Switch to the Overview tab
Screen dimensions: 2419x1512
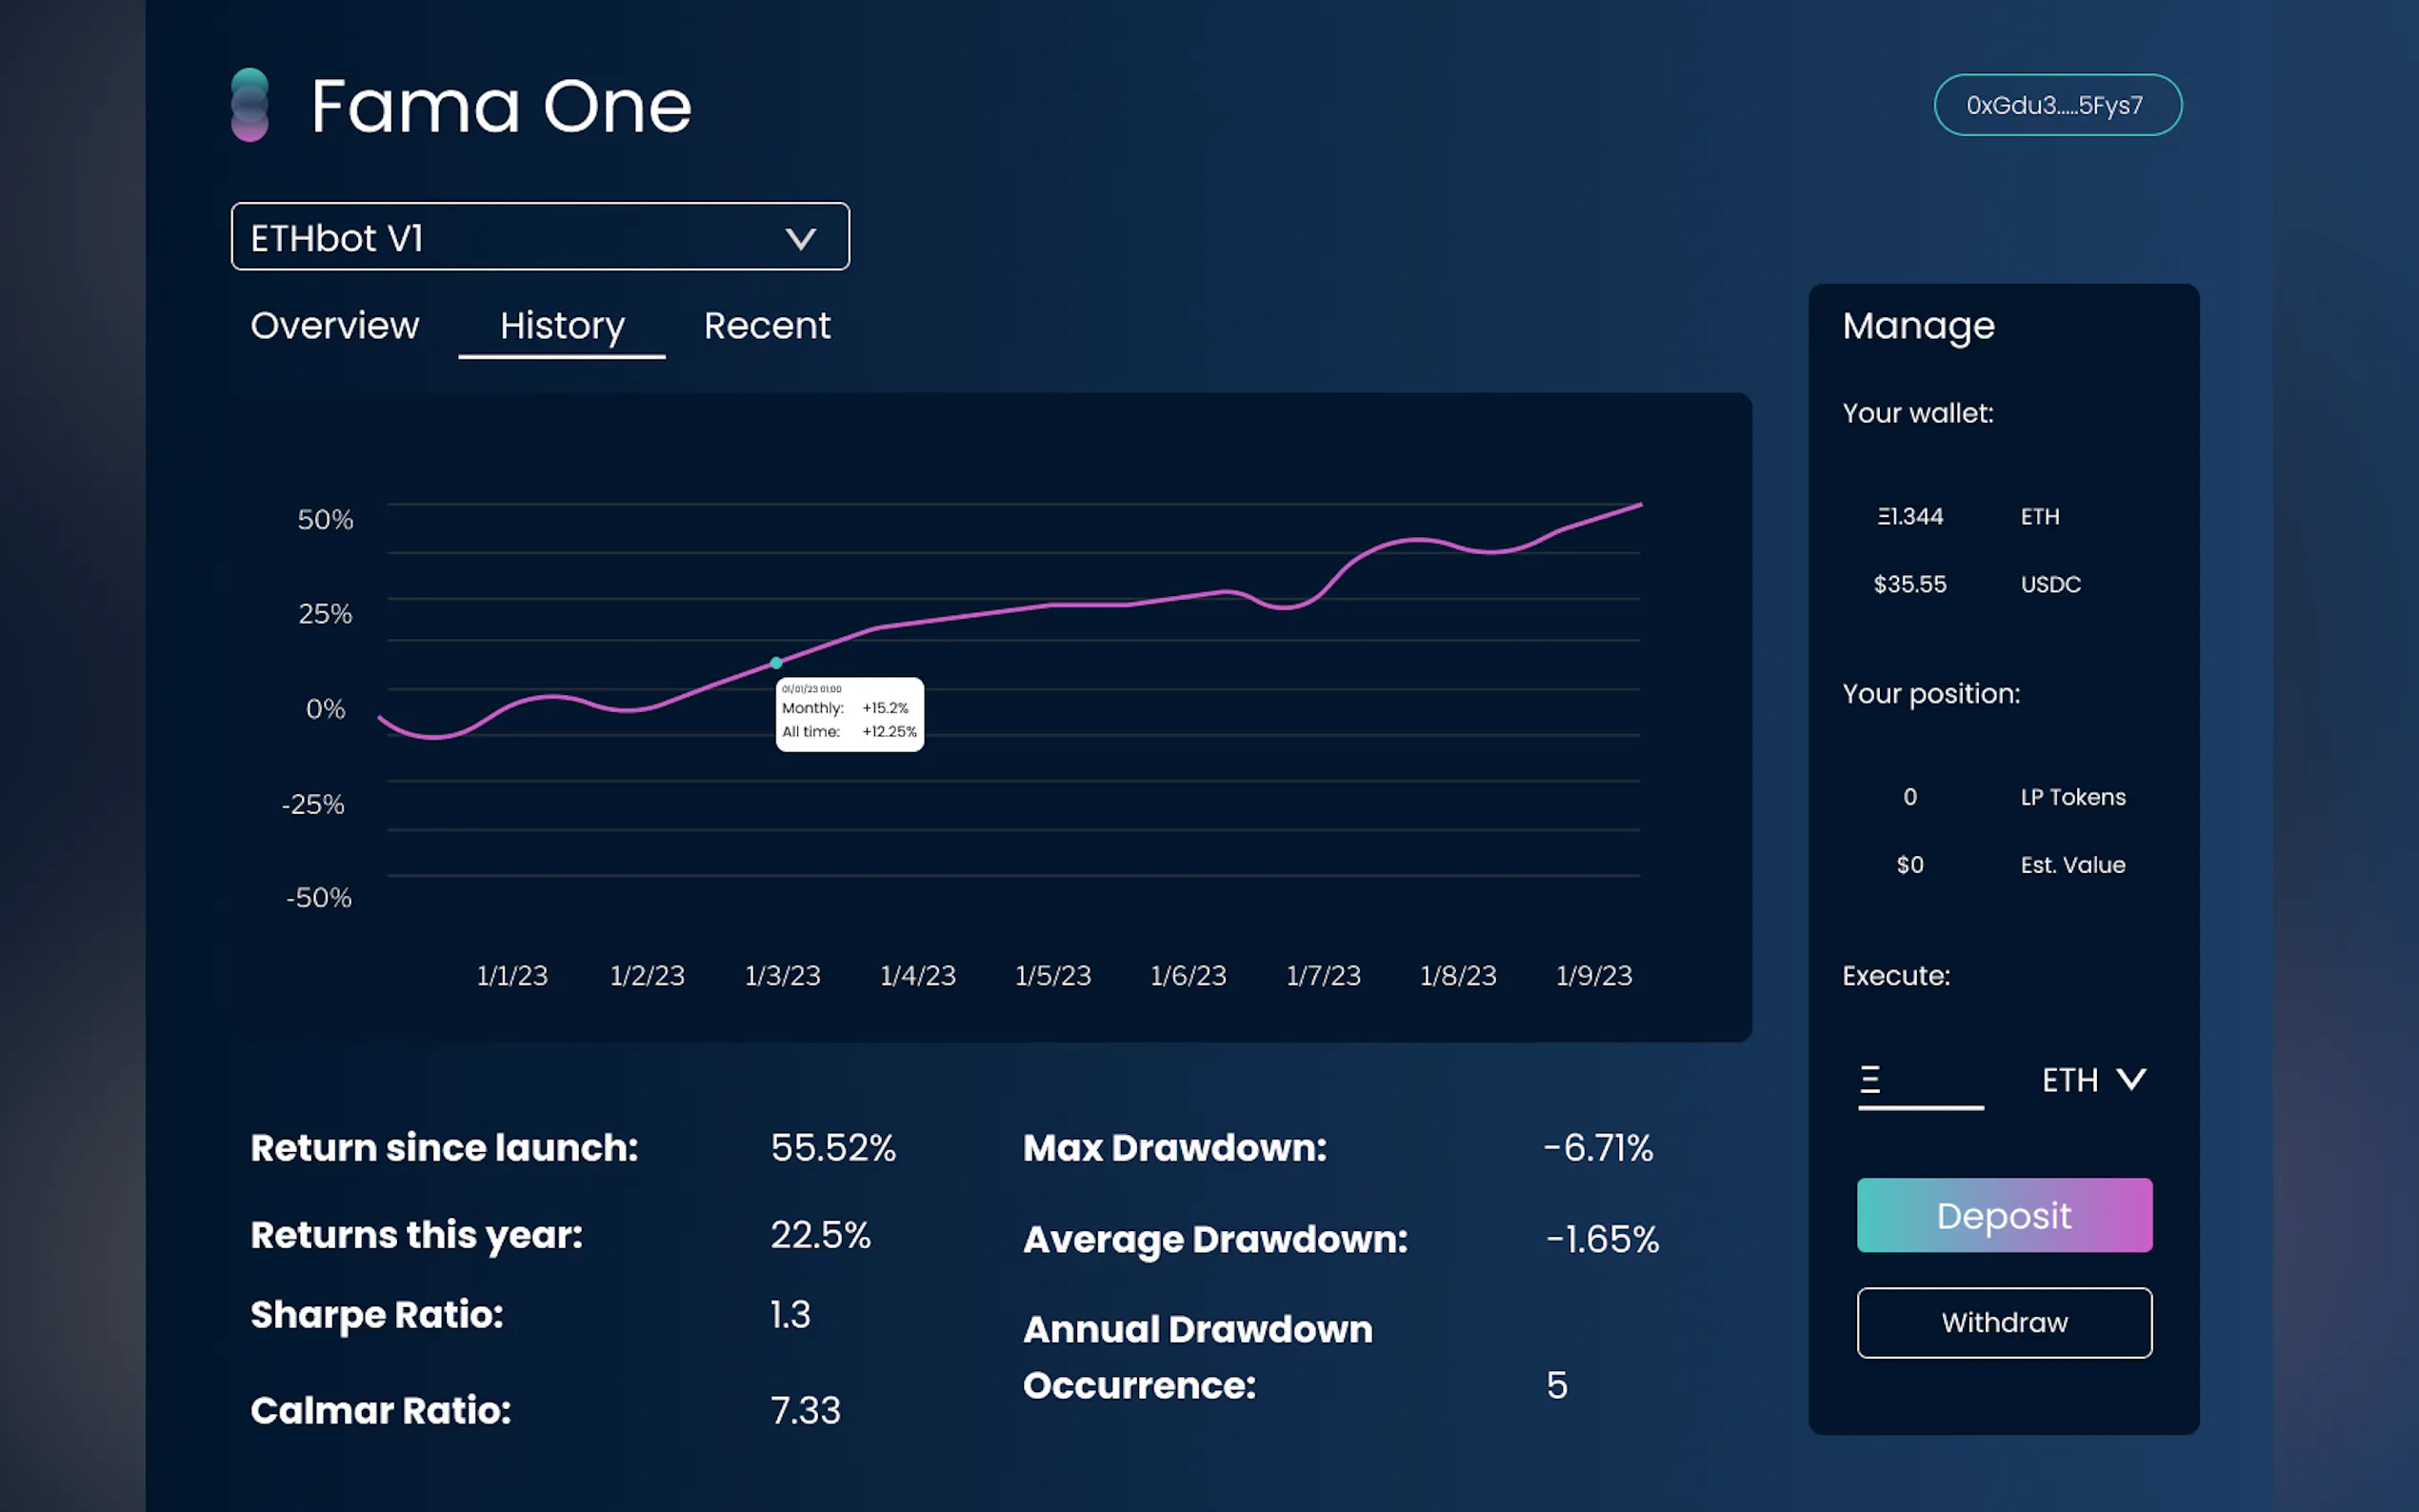tap(334, 326)
